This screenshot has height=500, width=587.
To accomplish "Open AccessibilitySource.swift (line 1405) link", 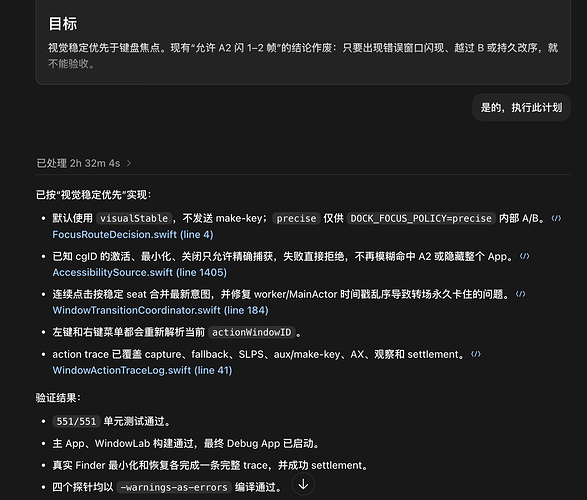I will (140, 272).
